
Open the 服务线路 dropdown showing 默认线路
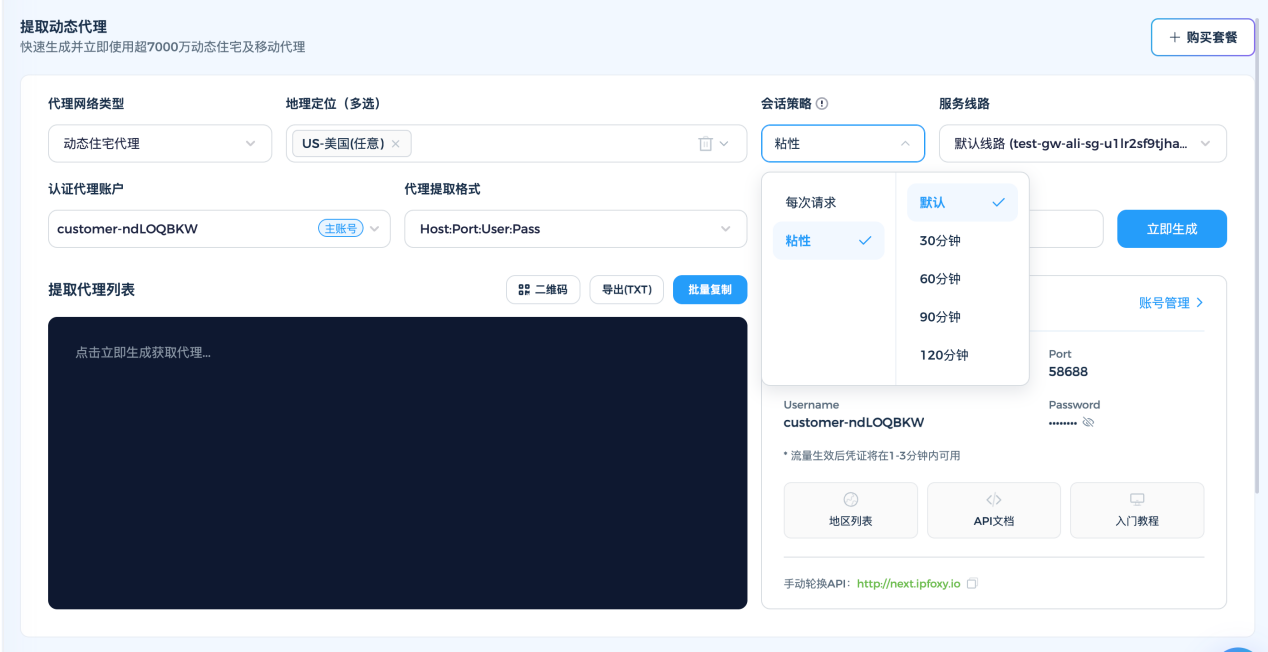pyautogui.click(x=1083, y=143)
